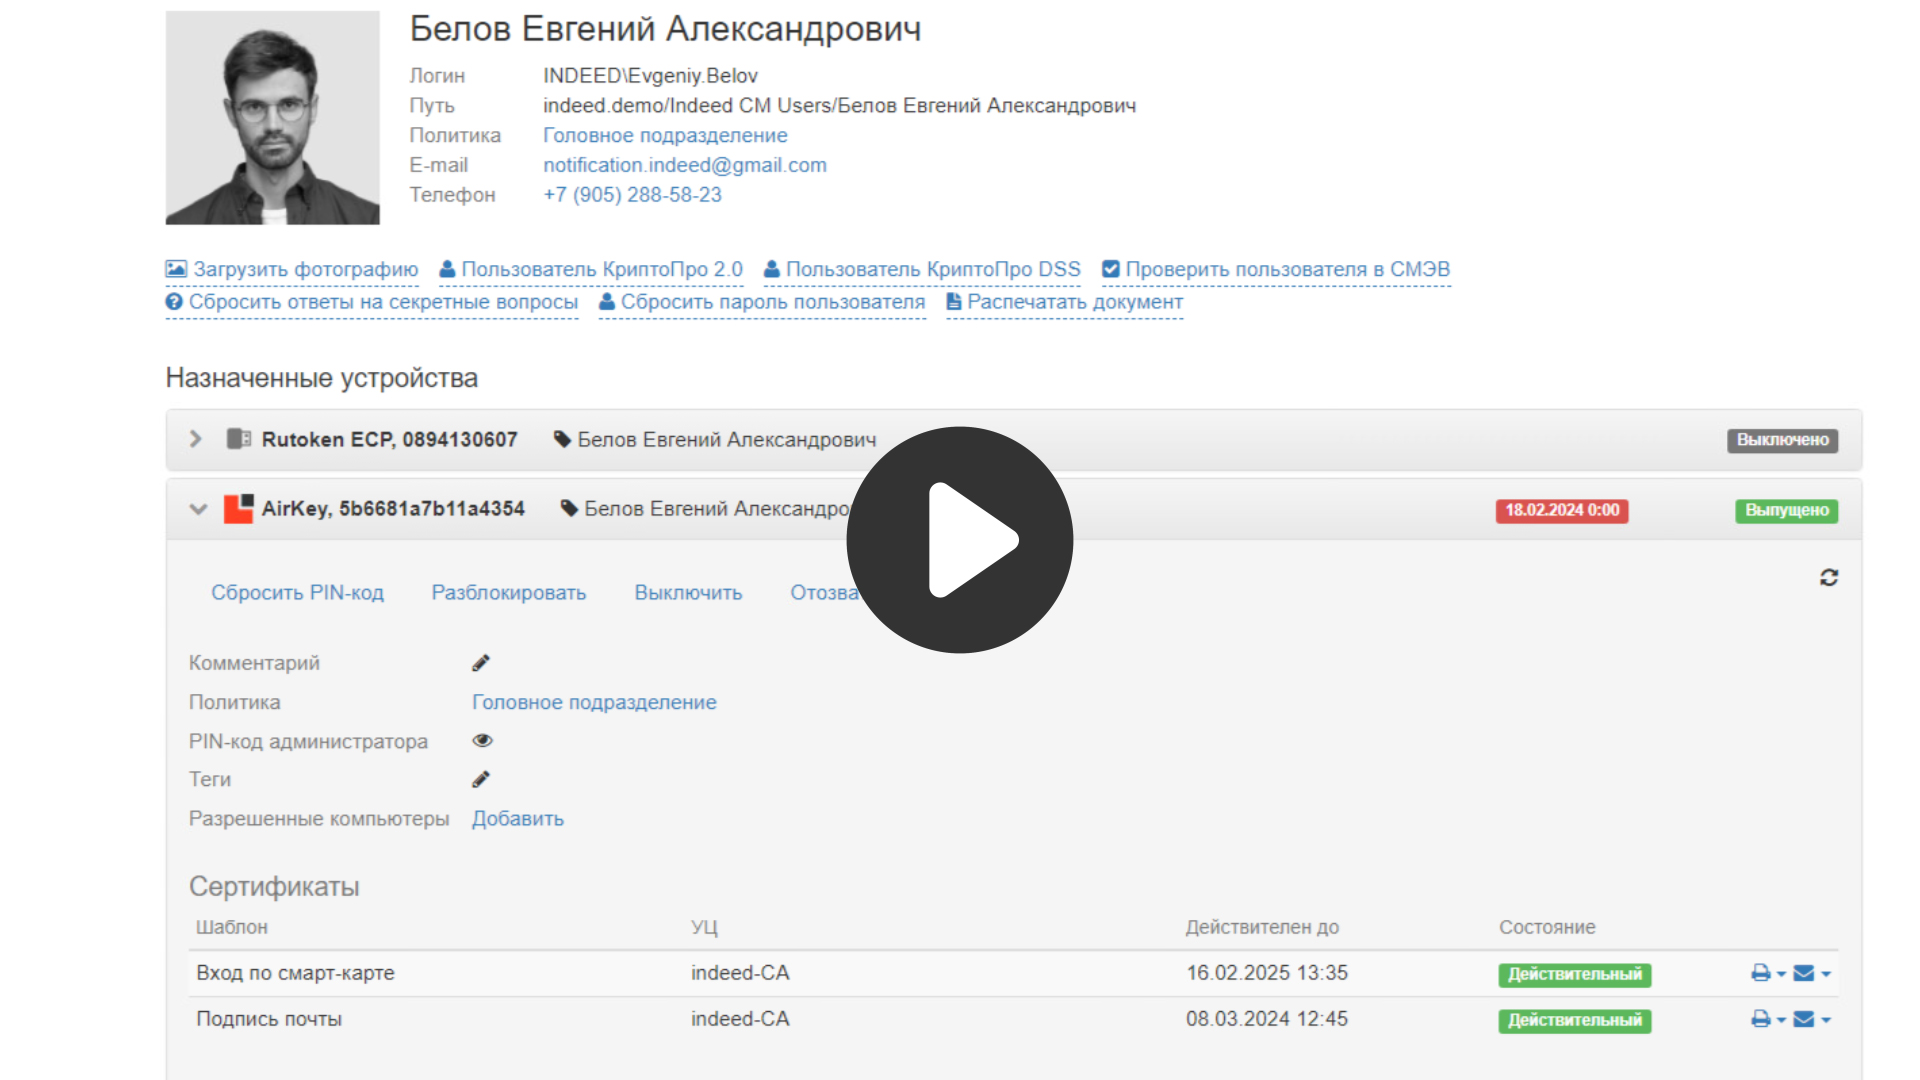Click the pencil icon next to Комментарий
1920x1080 pixels.
pyautogui.click(x=481, y=663)
